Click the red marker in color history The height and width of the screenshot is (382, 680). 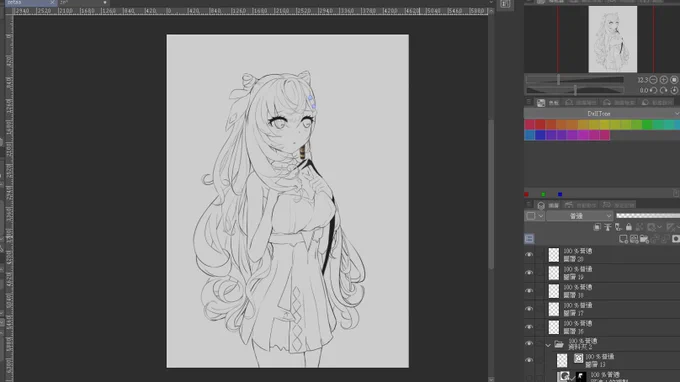(x=526, y=194)
